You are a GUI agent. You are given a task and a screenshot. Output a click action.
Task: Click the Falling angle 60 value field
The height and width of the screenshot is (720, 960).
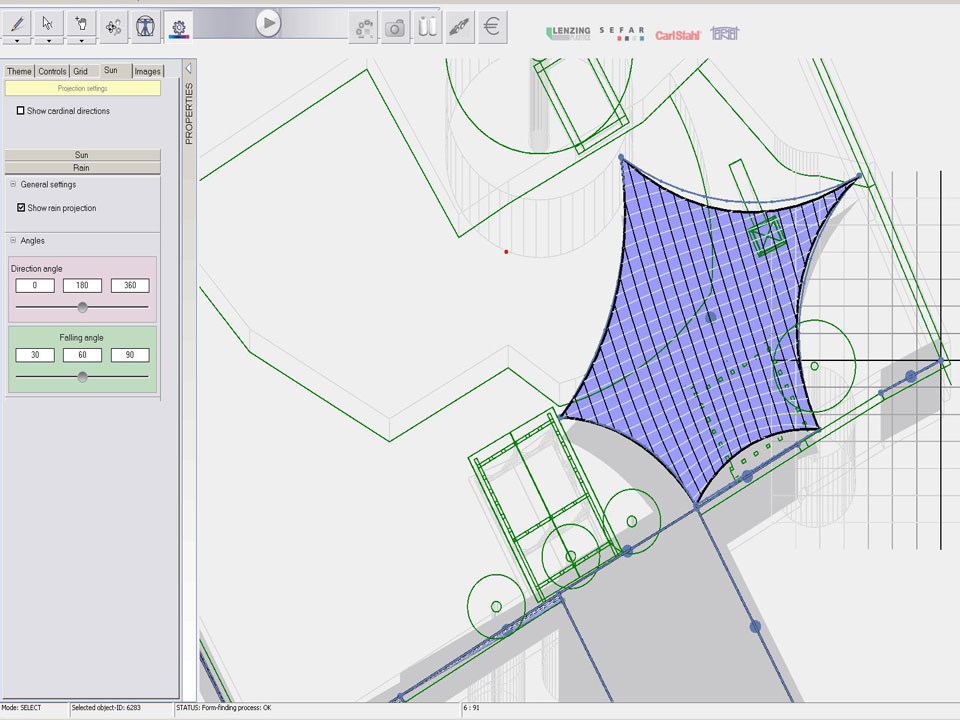pos(82,355)
